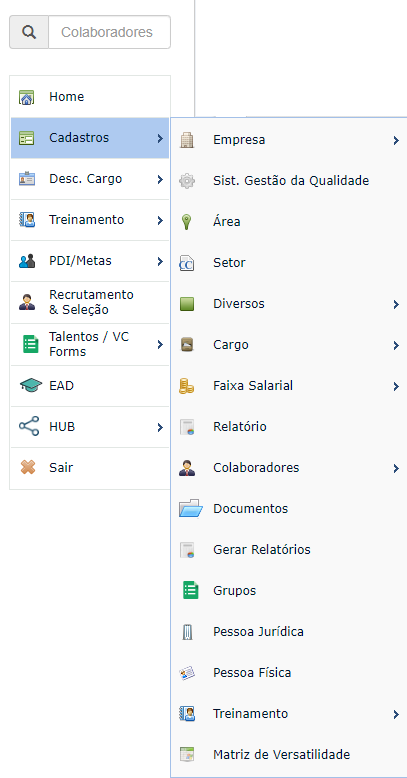Click the Sair orange X icon
Screen dimensions: 407x778
[x=28, y=467]
